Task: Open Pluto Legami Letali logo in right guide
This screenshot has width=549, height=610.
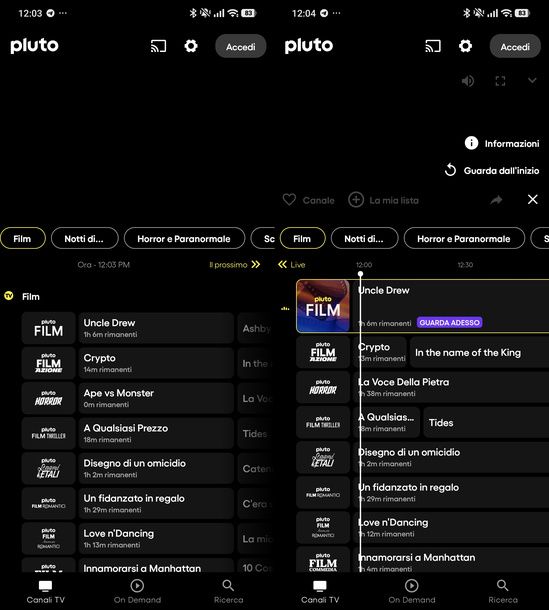Action: (x=323, y=458)
